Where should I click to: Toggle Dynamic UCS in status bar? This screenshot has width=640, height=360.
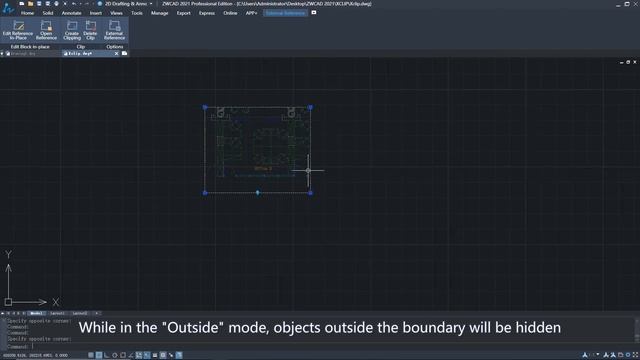click(139, 355)
